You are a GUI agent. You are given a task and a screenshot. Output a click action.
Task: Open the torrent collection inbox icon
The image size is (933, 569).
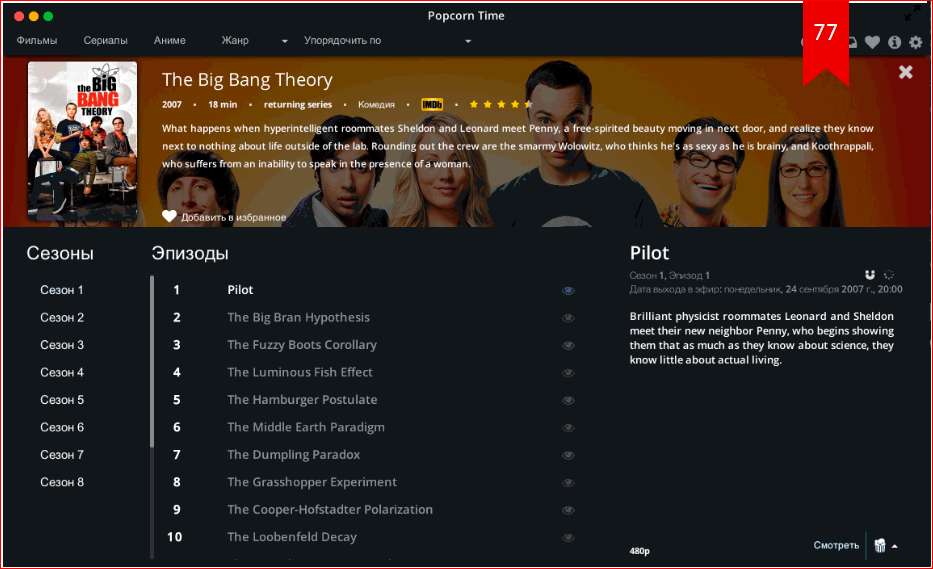[x=853, y=42]
